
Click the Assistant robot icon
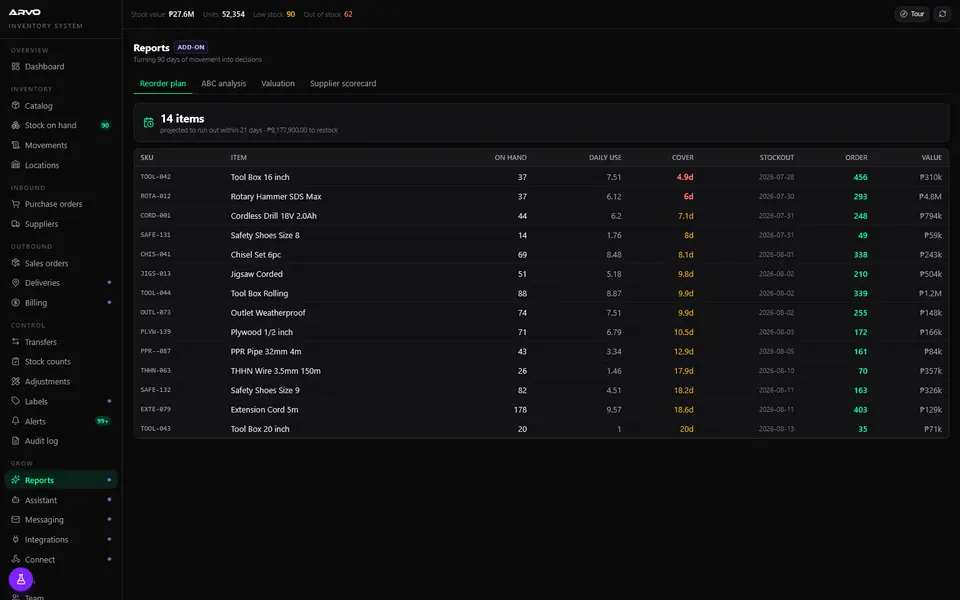(x=15, y=500)
